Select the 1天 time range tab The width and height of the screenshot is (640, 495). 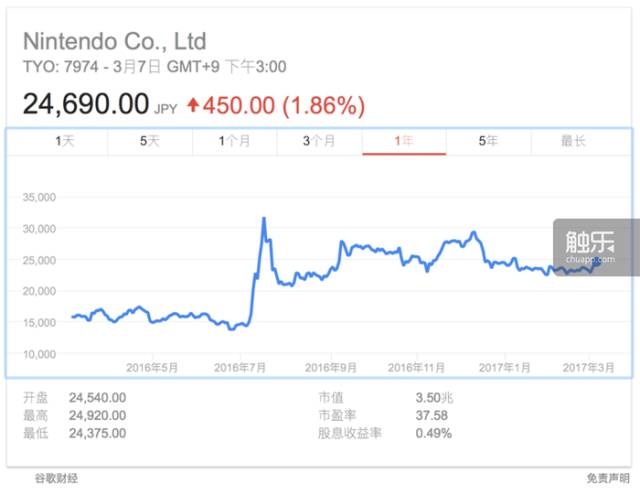(65, 141)
